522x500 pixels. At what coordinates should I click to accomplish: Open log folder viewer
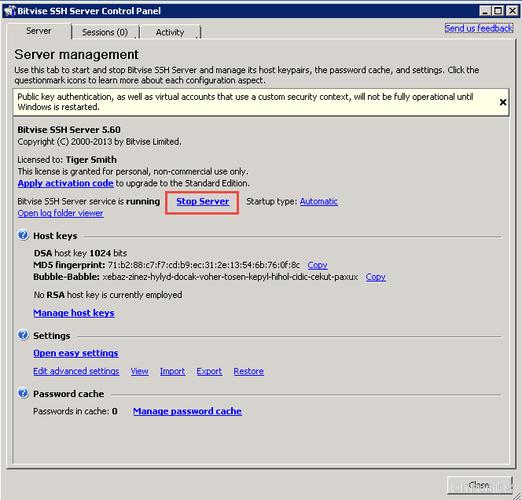60,213
